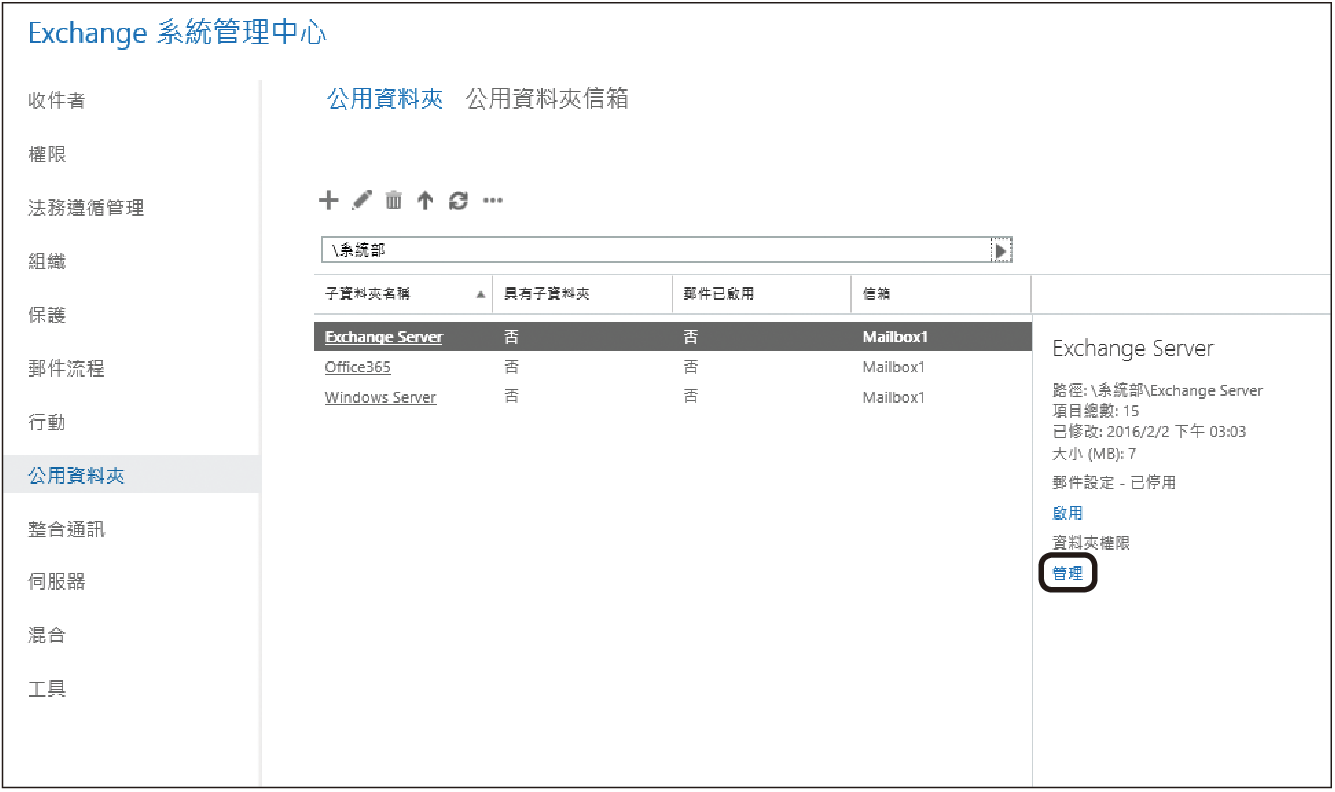Screen dimensions: 1335x792
Task: Open 收件者 in the left navigation
Action: [x=57, y=101]
